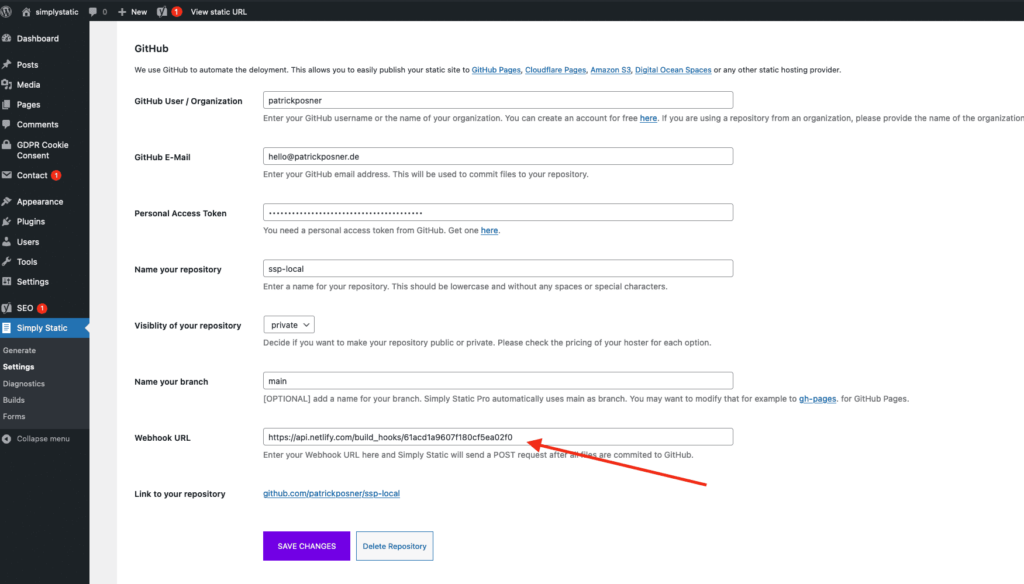Click the Appearance brush icon in sidebar
Image resolution: width=1024 pixels, height=584 pixels.
7,202
